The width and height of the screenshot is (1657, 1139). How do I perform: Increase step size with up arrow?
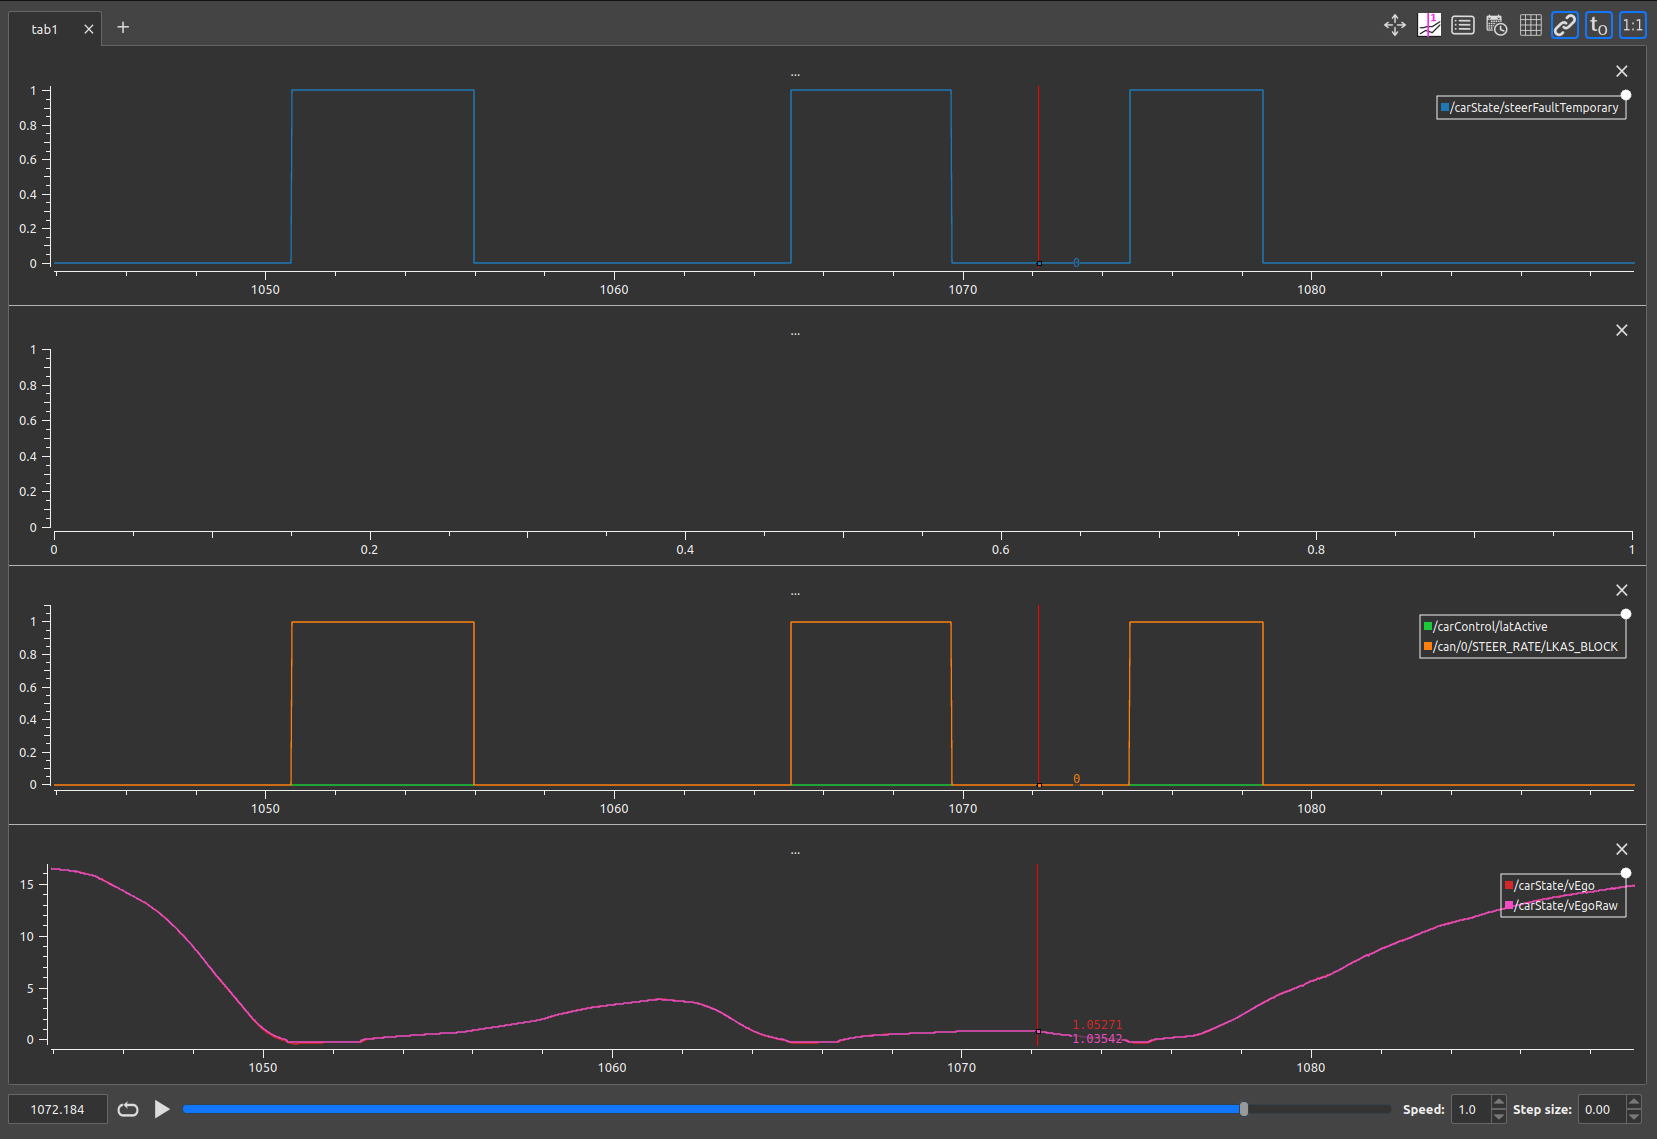[1634, 1102]
